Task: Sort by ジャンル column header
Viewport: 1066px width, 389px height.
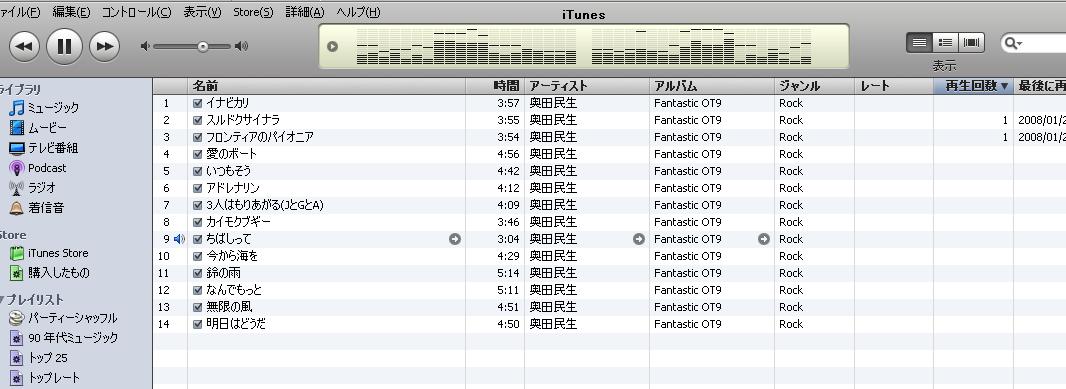Action: tap(814, 86)
